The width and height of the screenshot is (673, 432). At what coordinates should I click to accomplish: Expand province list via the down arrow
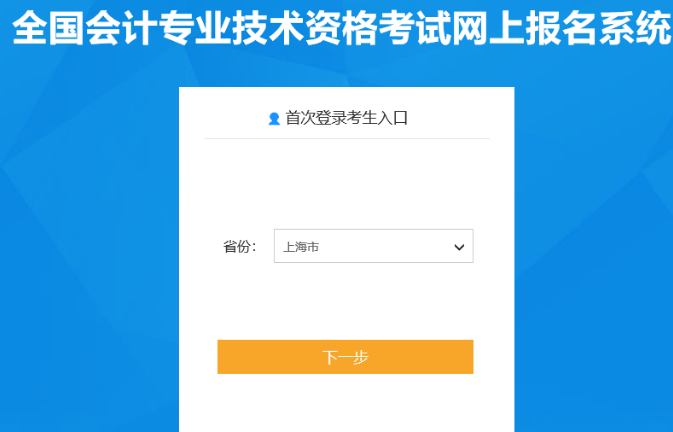click(x=459, y=247)
